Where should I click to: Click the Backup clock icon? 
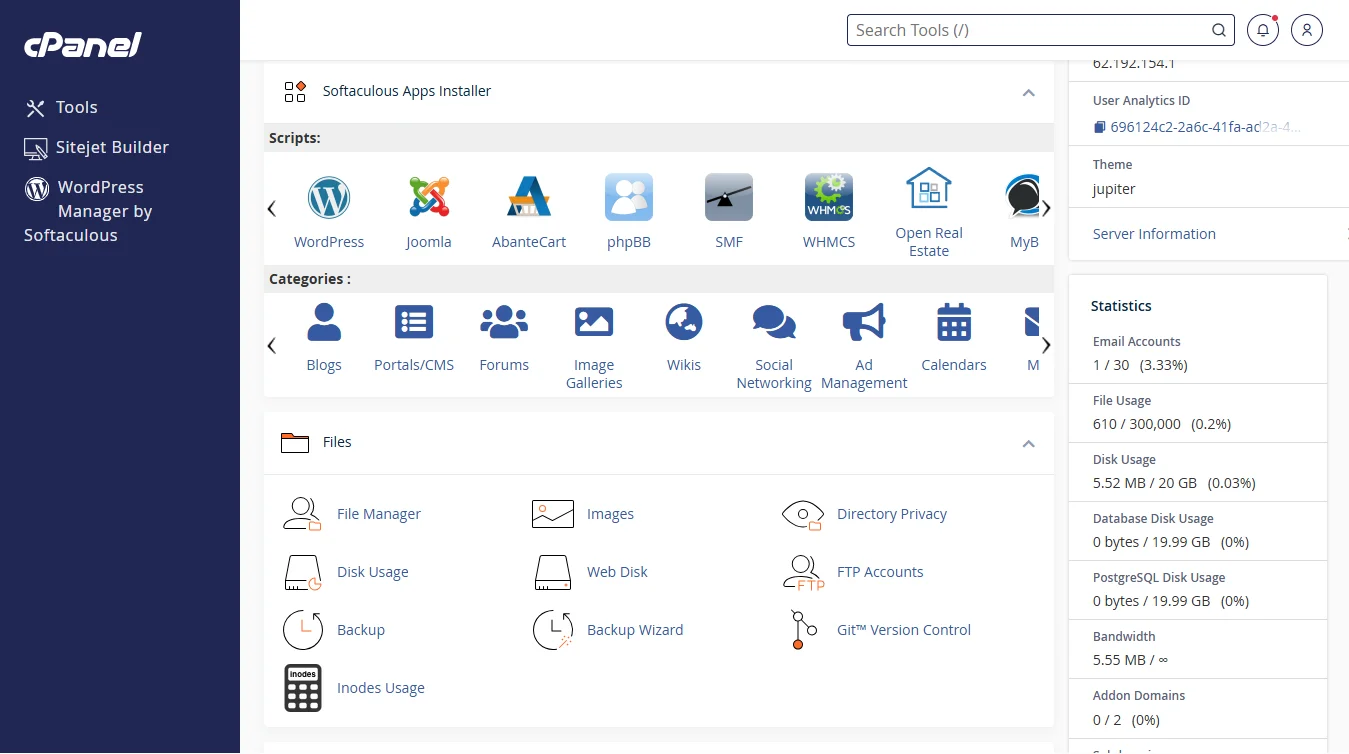(x=303, y=630)
